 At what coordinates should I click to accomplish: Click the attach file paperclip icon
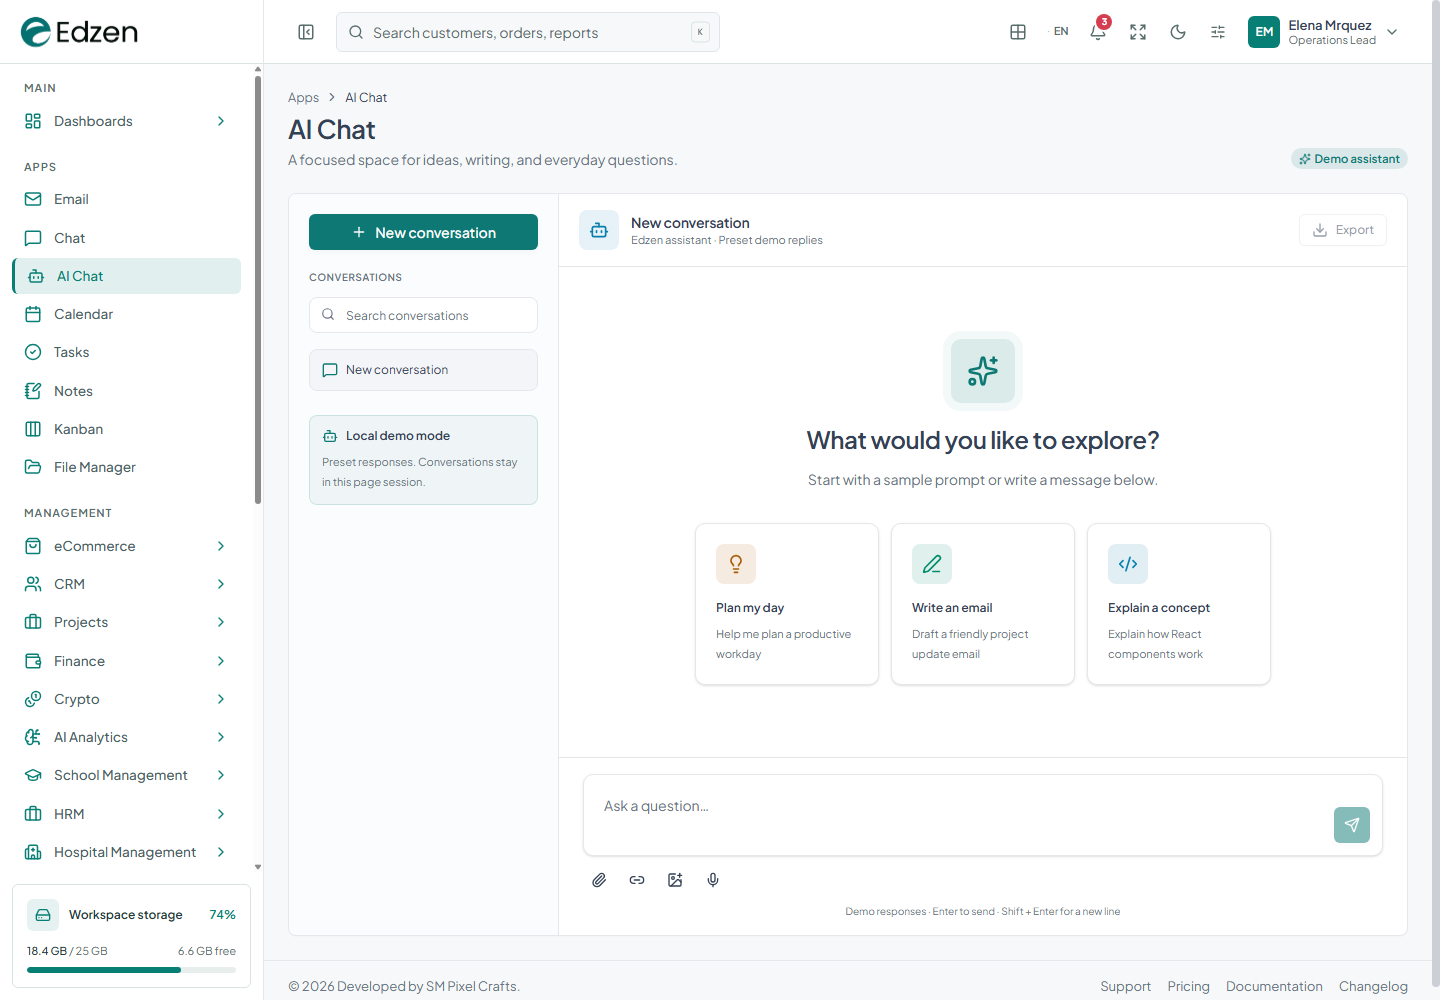click(599, 880)
